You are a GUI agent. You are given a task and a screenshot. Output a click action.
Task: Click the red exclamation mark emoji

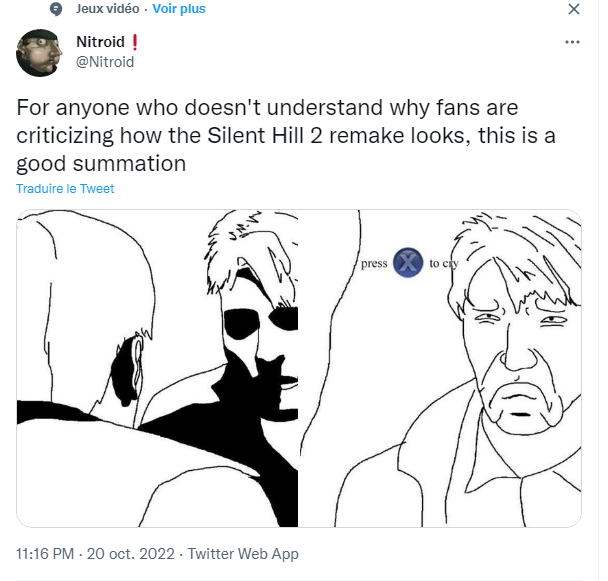(135, 43)
